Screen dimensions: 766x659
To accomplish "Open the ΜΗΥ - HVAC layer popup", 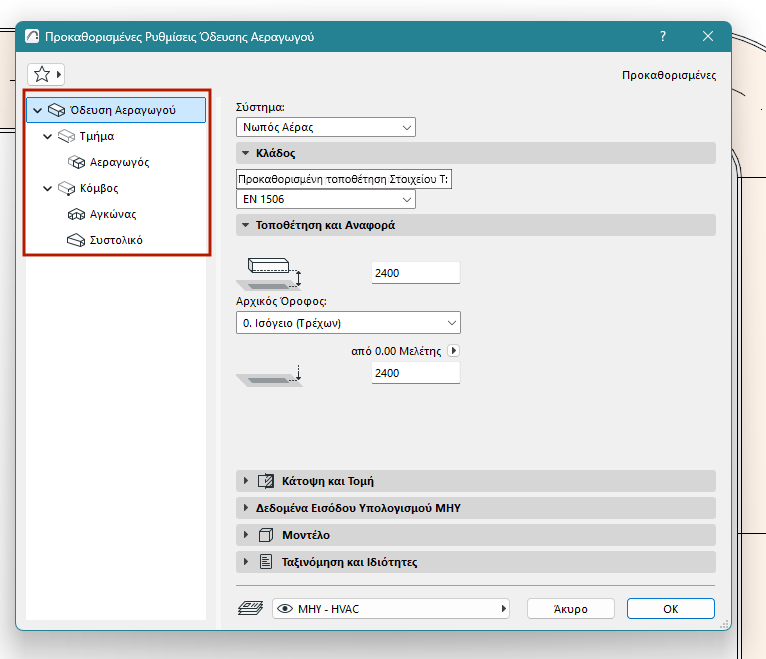I will 391,609.
